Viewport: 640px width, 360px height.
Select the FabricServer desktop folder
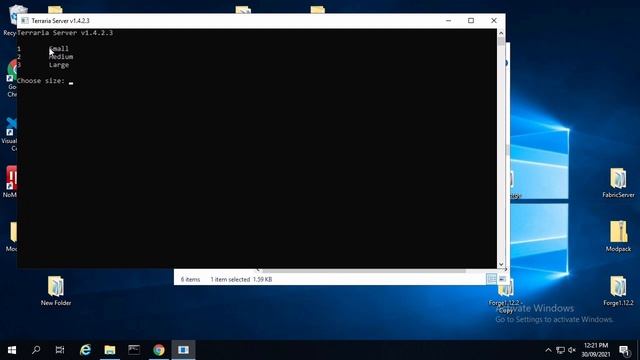point(618,183)
